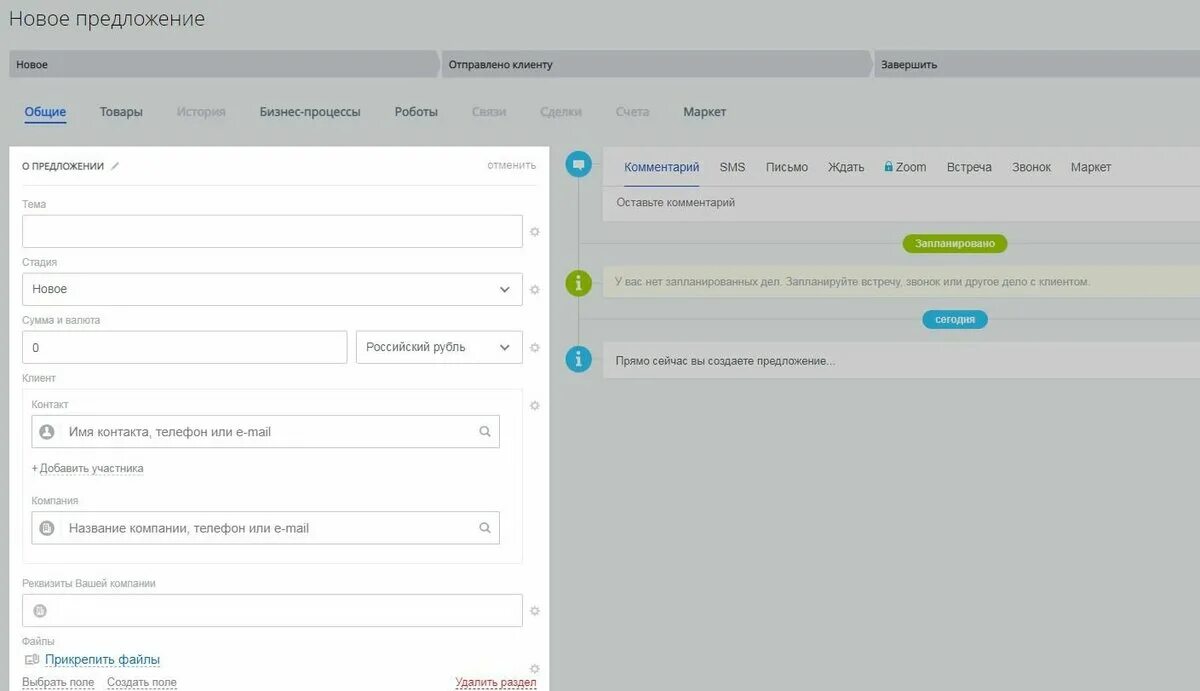Click the search magnifier in Контакт field

point(485,432)
